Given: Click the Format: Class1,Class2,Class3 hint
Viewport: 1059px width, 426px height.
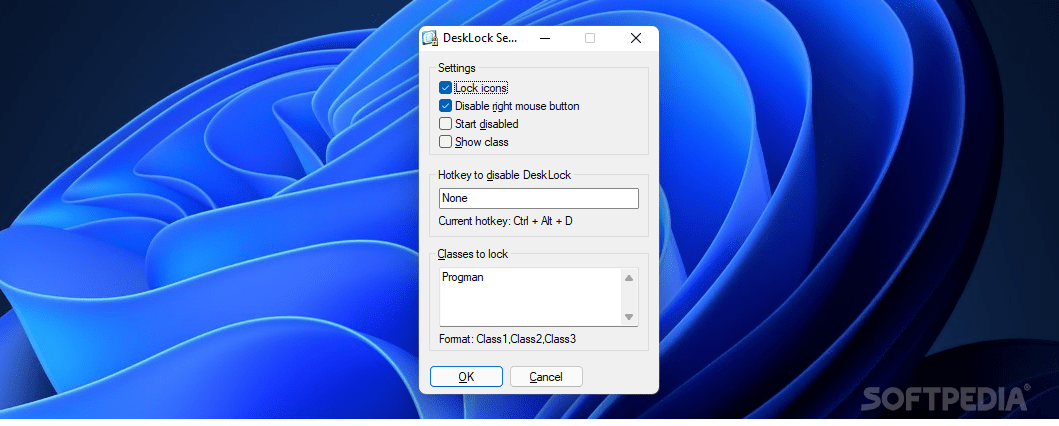Looking at the screenshot, I should [507, 339].
